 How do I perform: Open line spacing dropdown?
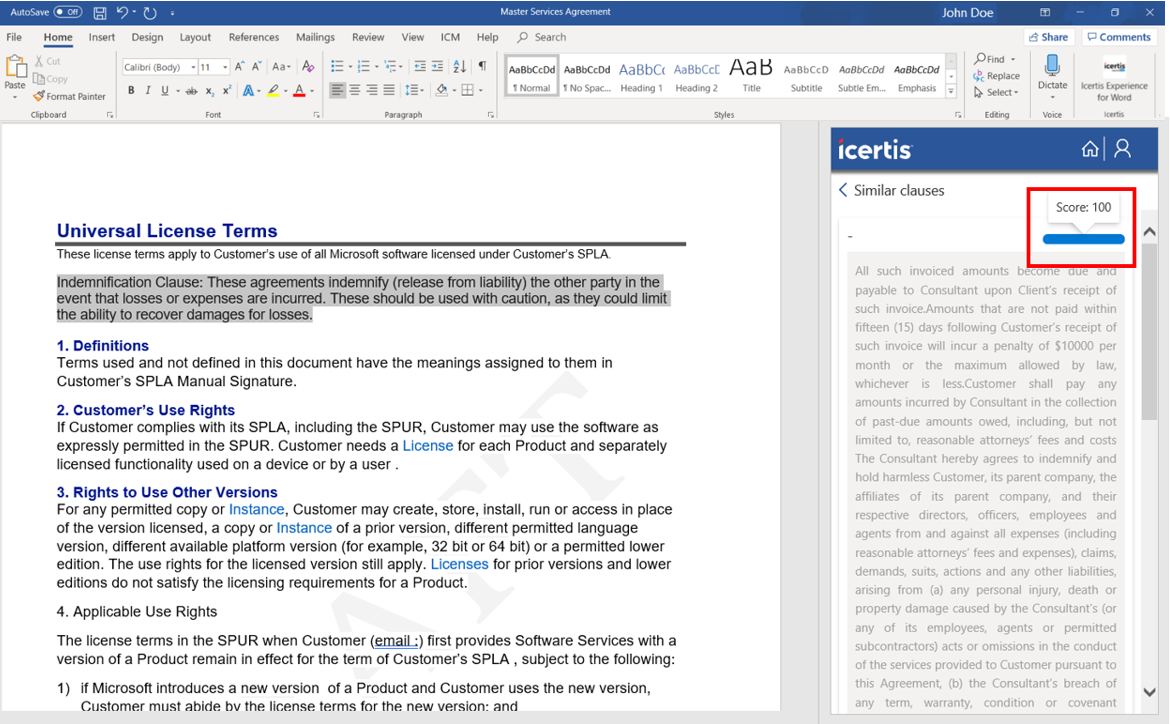click(413, 90)
